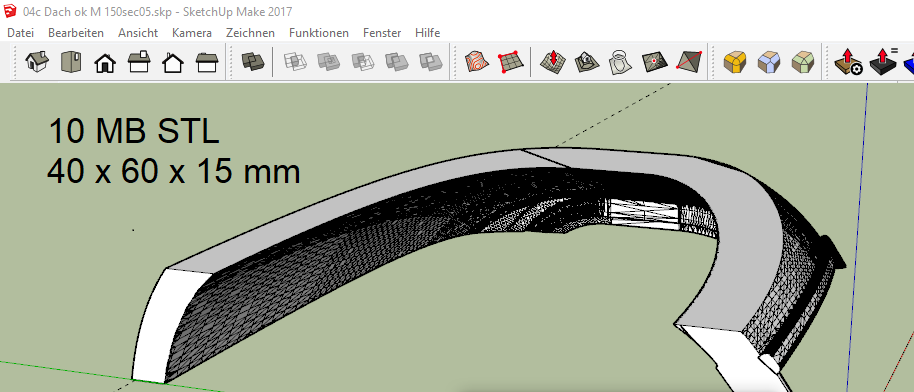The image size is (914, 392).
Task: Click the yellow Round Corner tool
Action: [735, 61]
